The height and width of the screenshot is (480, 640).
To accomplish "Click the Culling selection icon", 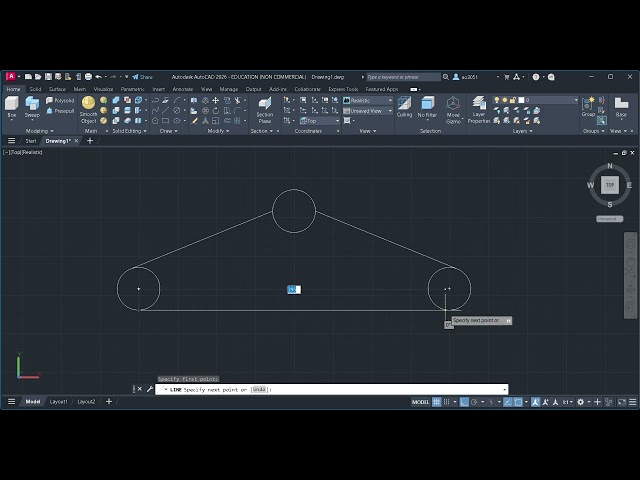I will pos(404,107).
